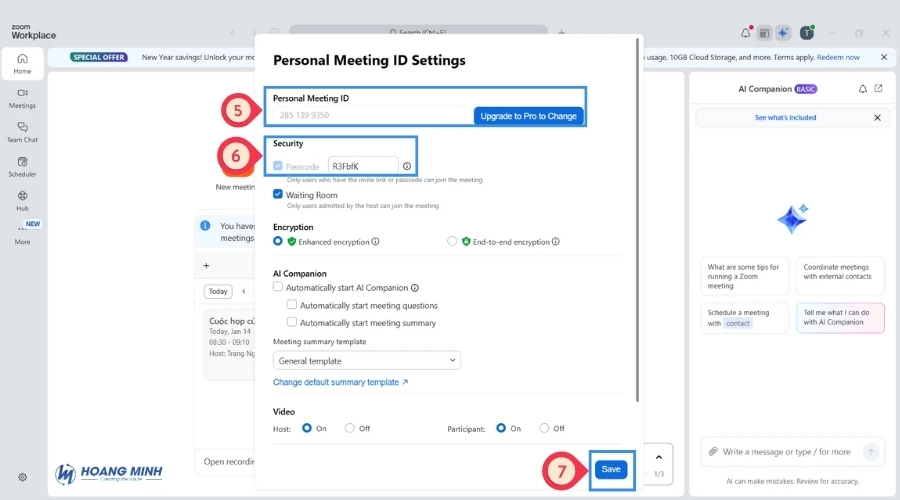The width and height of the screenshot is (900, 500).
Task: Open More in the sidebar
Action: [22, 234]
